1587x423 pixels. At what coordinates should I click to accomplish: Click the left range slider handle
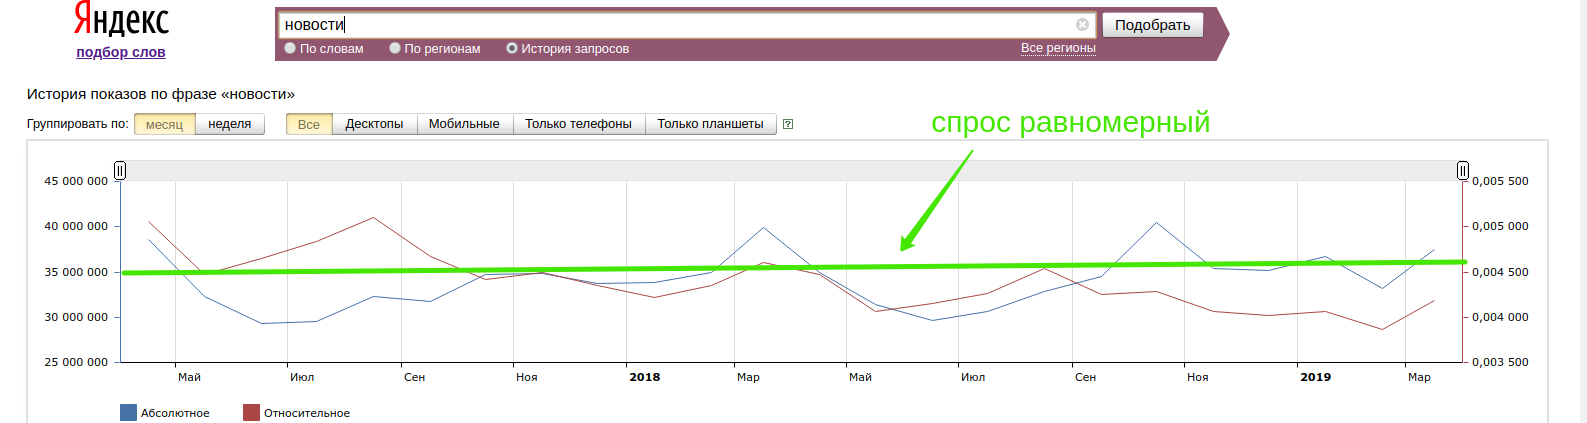(x=120, y=171)
